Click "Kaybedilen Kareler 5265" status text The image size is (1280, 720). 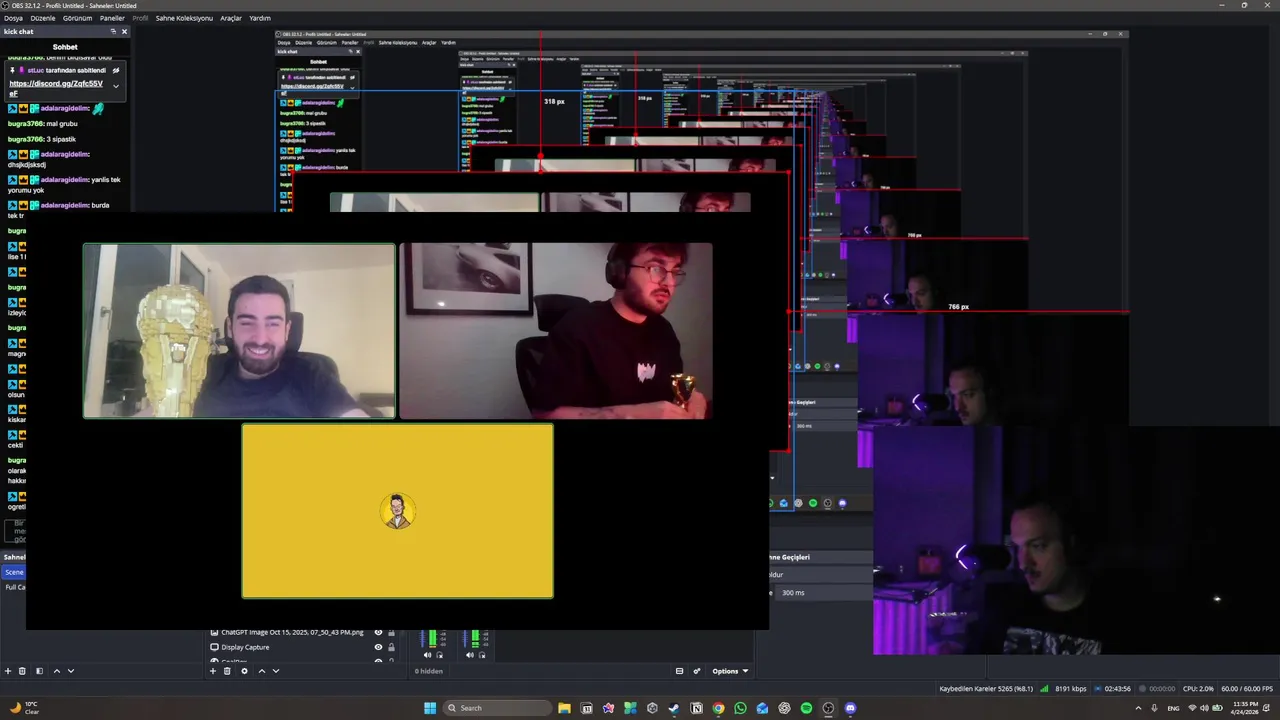(x=986, y=688)
